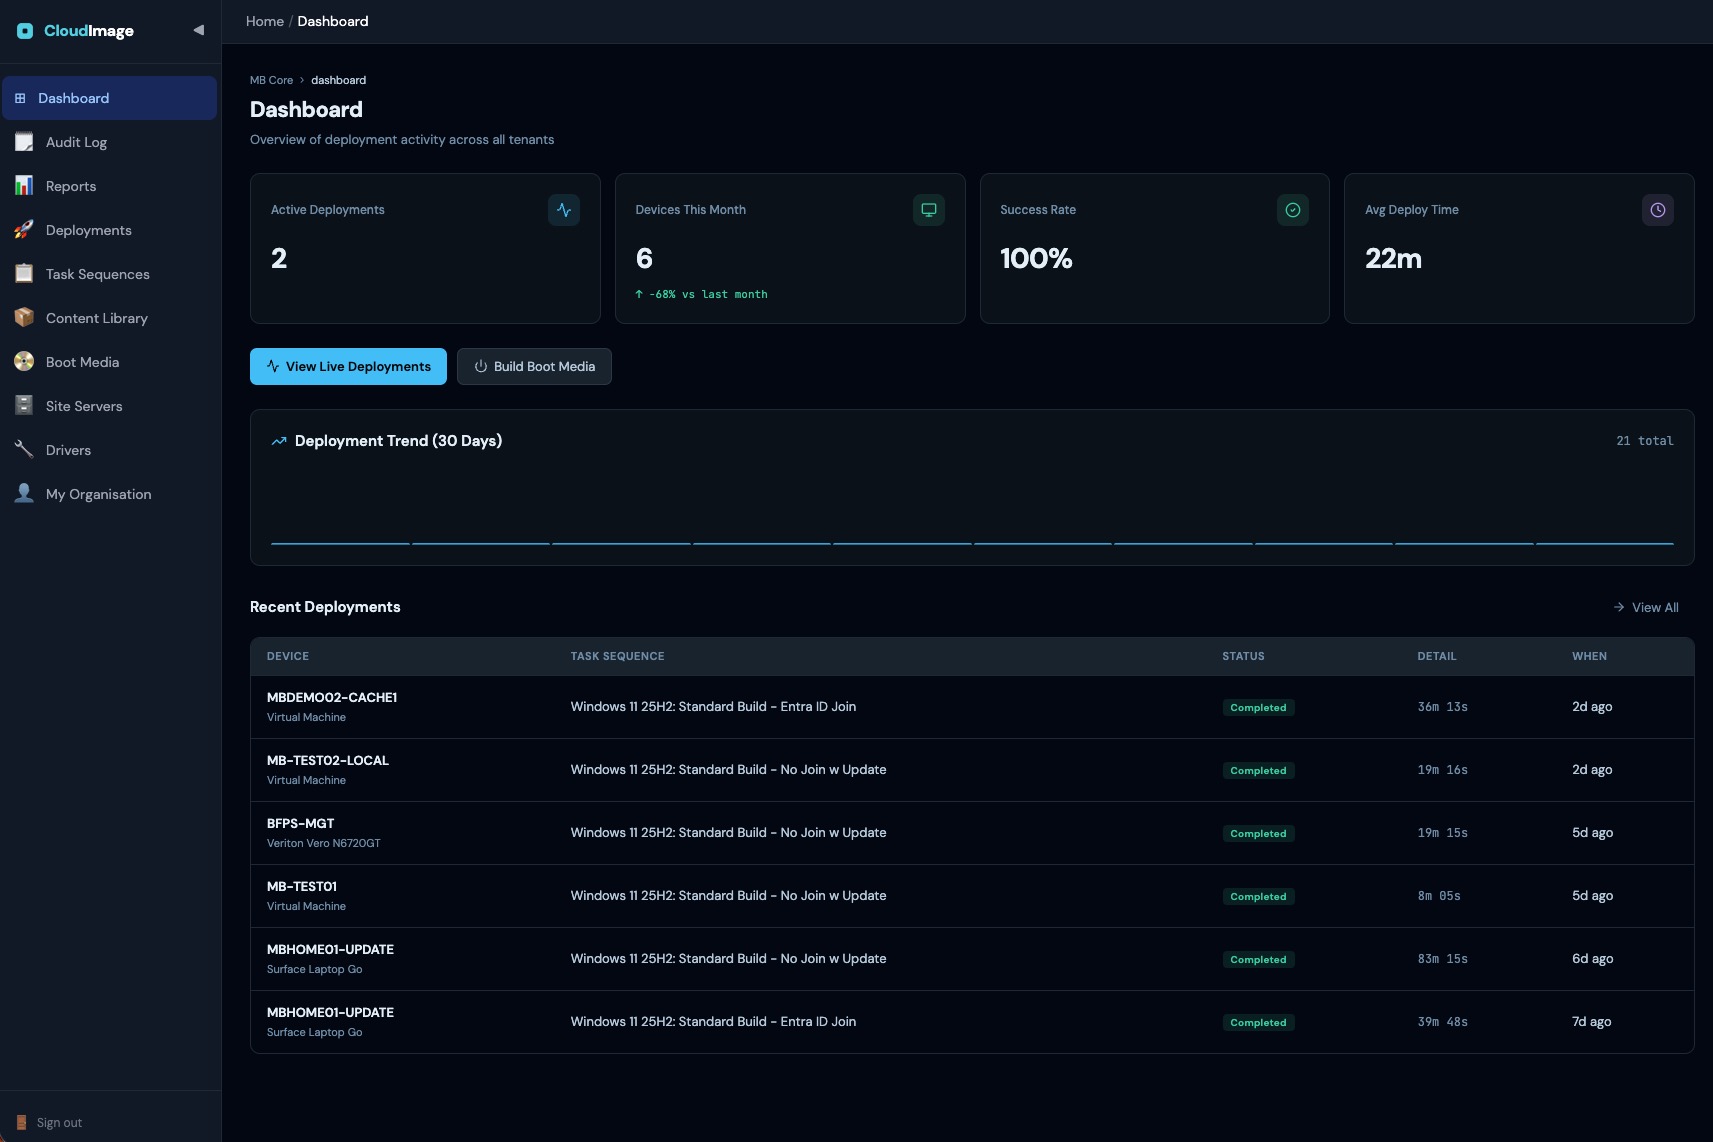Click the TASK SEQUENCE column header
The width and height of the screenshot is (1713, 1142).
(x=617, y=656)
